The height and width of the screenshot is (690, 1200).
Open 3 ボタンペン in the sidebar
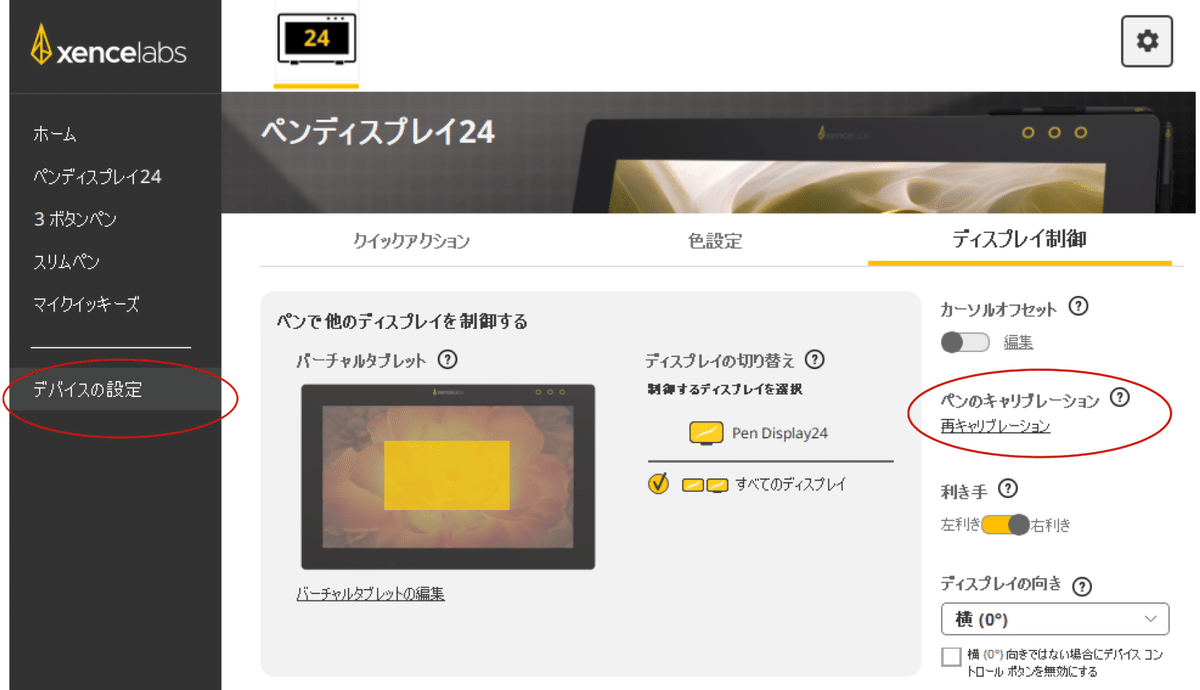click(75, 219)
